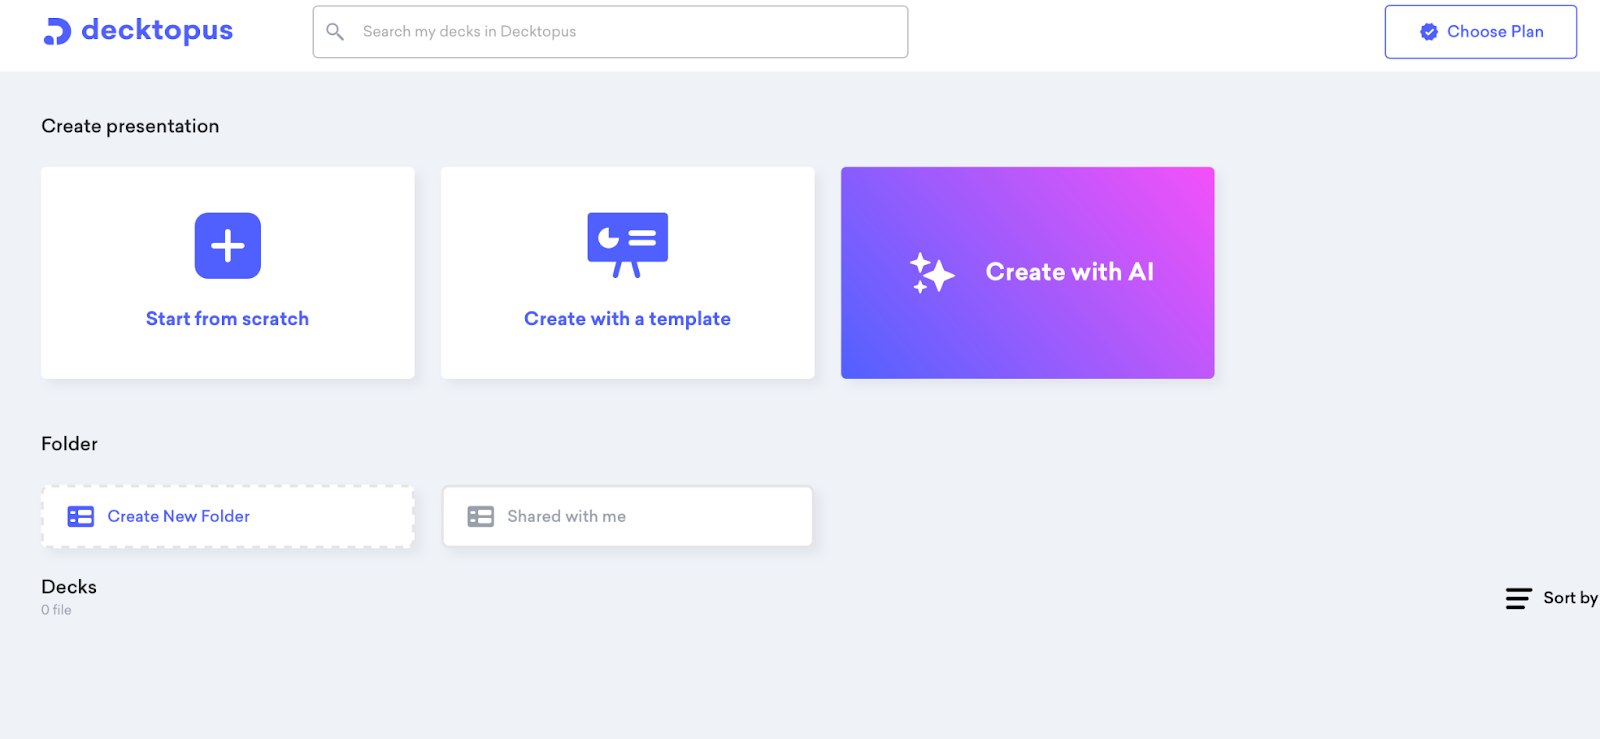
Task: Select Start from scratch text
Action: 227,319
